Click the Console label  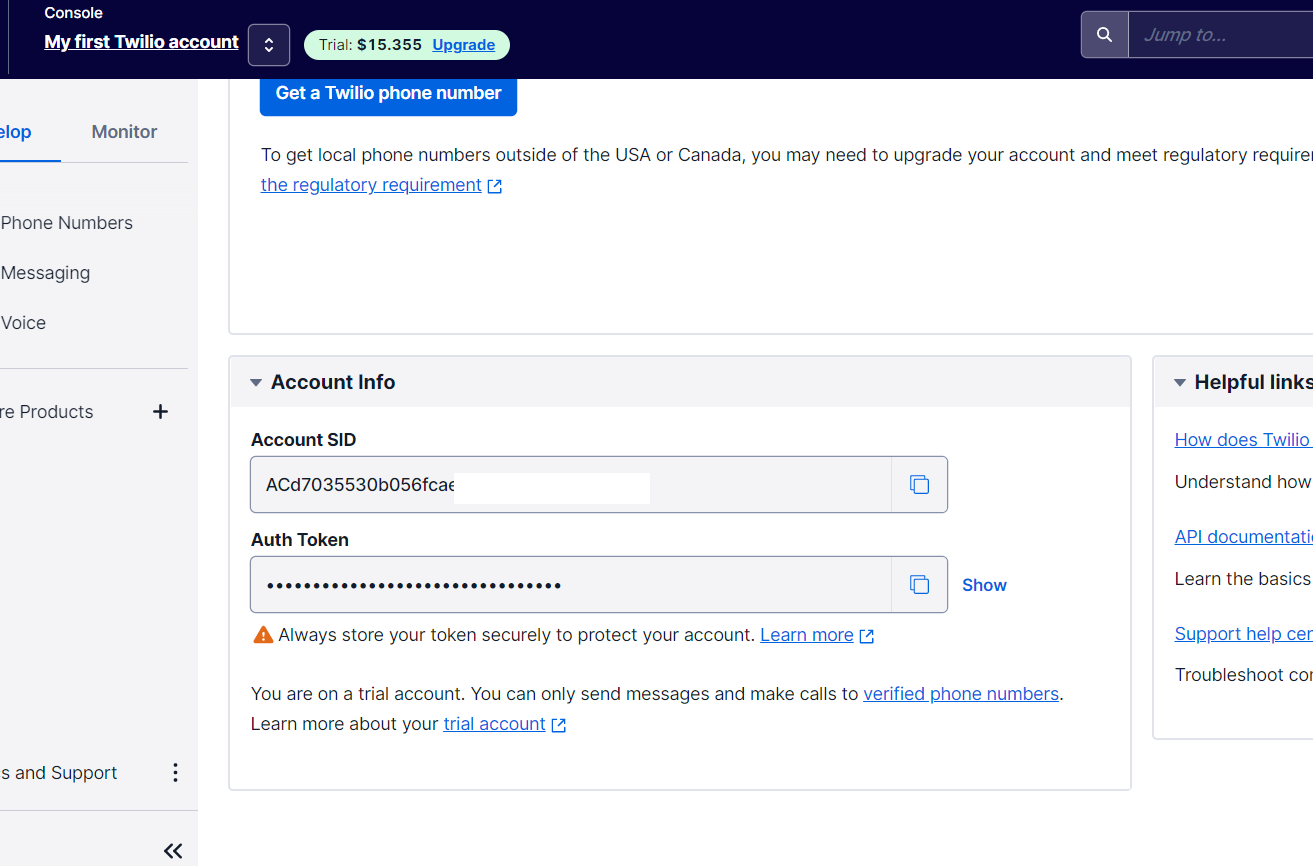click(x=74, y=13)
